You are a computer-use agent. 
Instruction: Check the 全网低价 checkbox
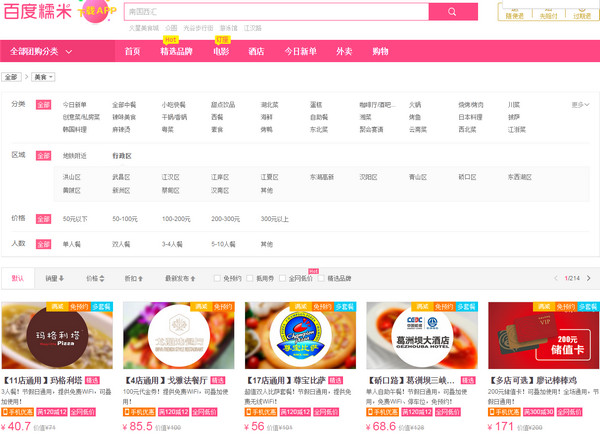coord(282,278)
